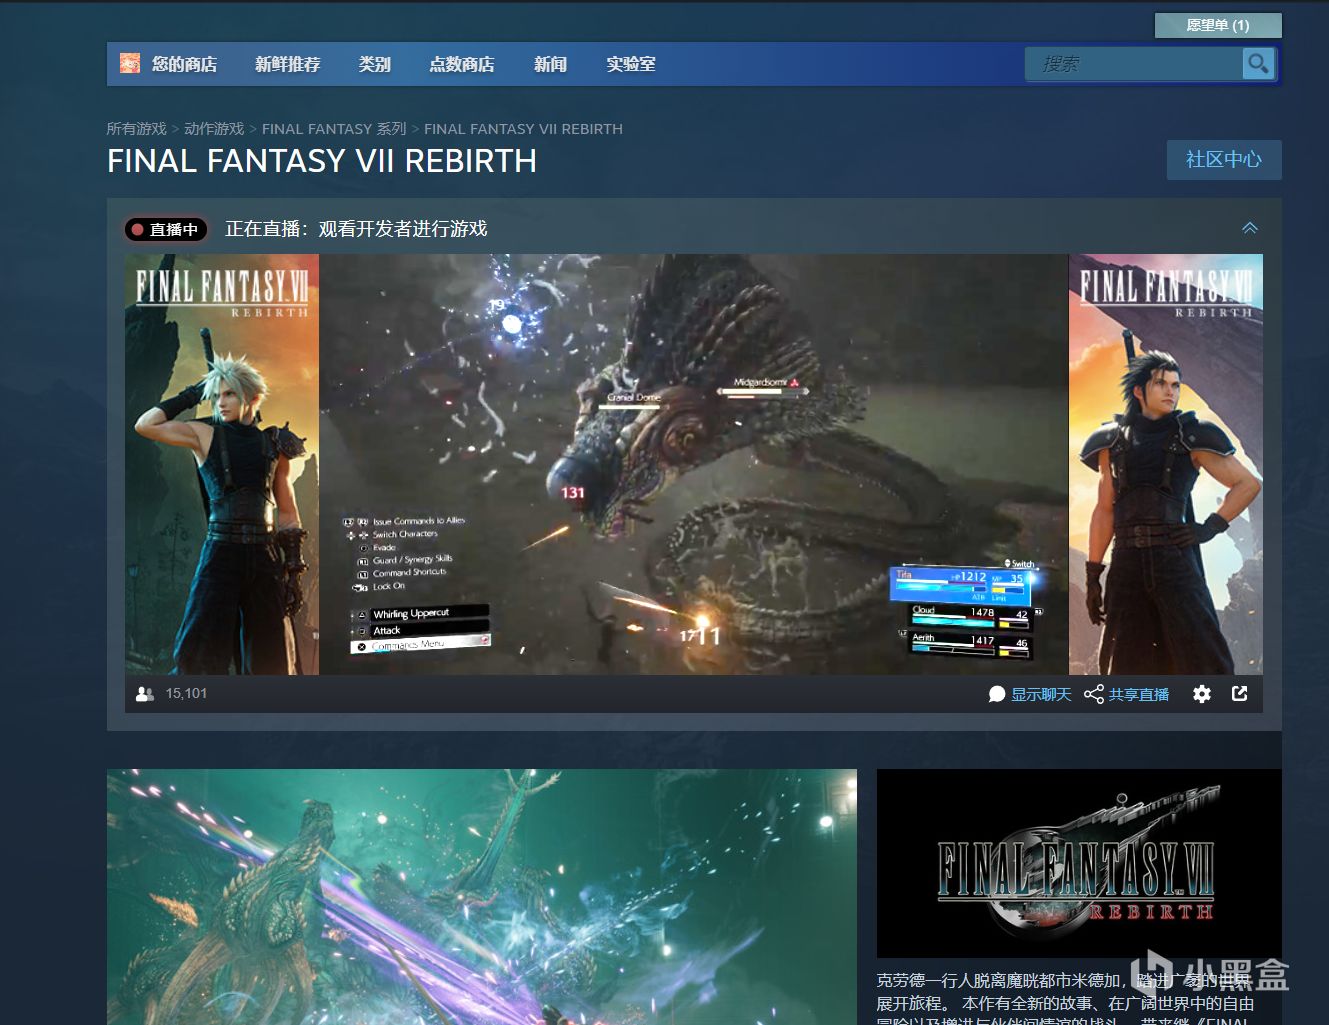Open the 类别 categories menu

pos(374,64)
